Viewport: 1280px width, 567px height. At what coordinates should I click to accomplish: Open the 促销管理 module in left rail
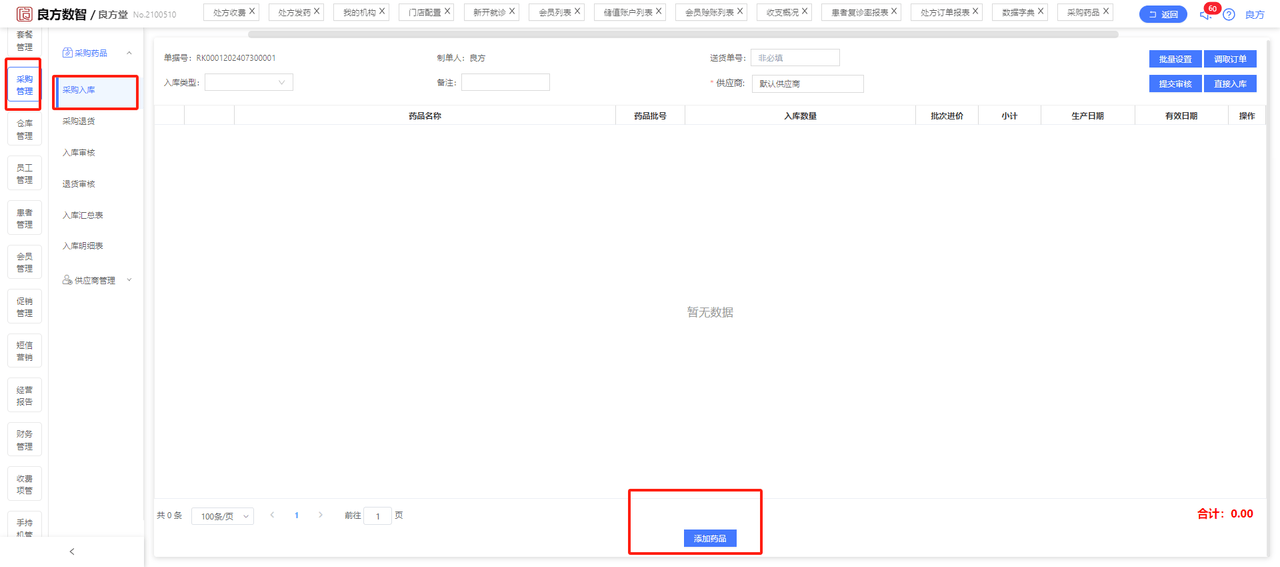[24, 307]
